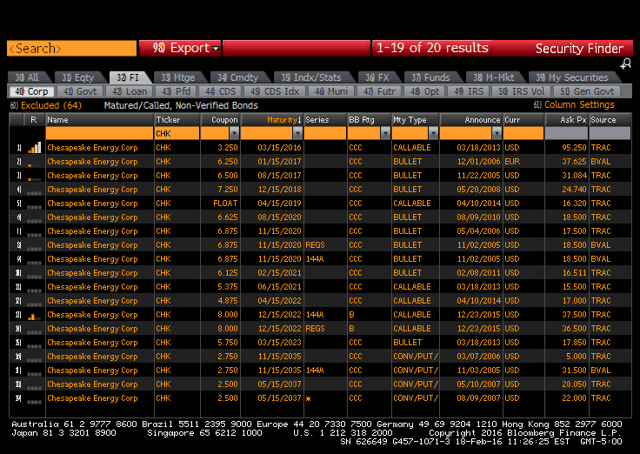Open the Indx/Stats tab
This screenshot has height=454, width=640.
[311, 77]
